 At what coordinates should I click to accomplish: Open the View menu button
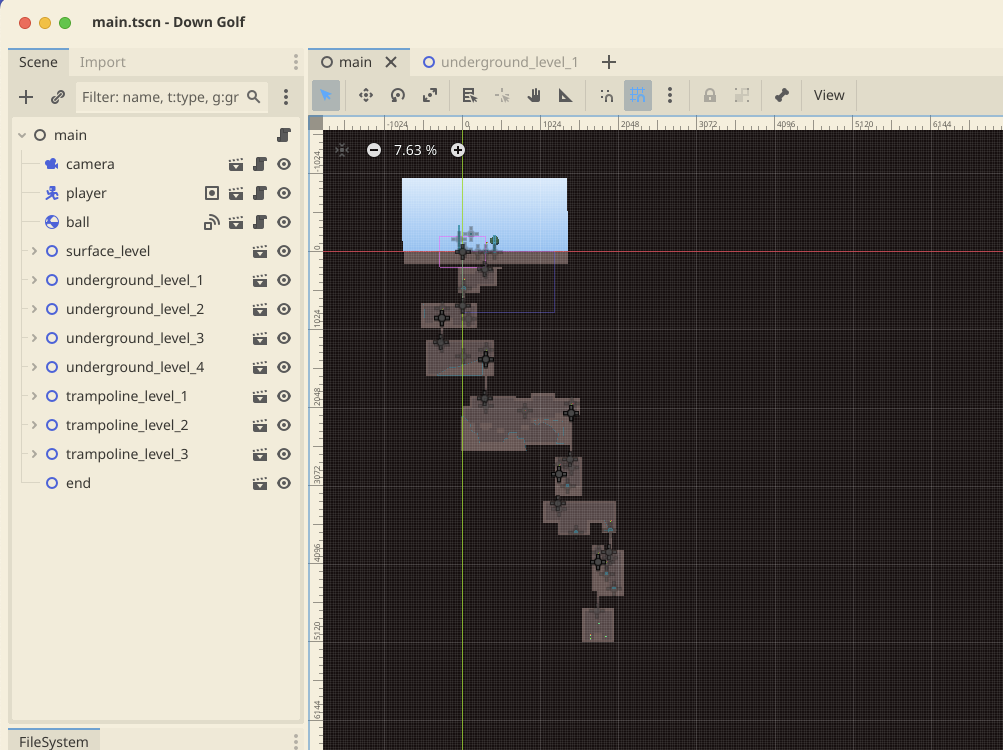[829, 95]
